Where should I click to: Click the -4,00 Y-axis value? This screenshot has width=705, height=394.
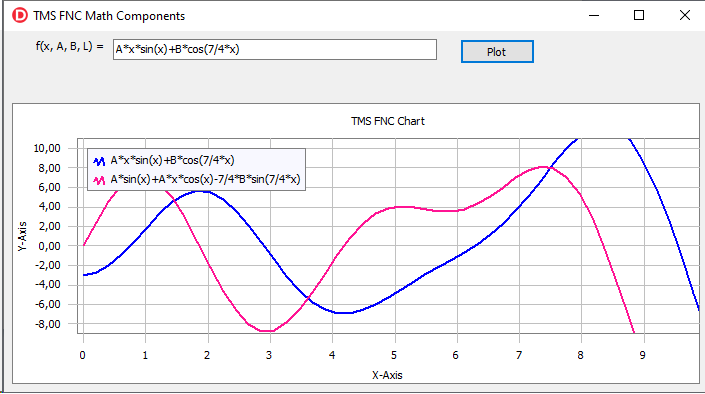48,285
